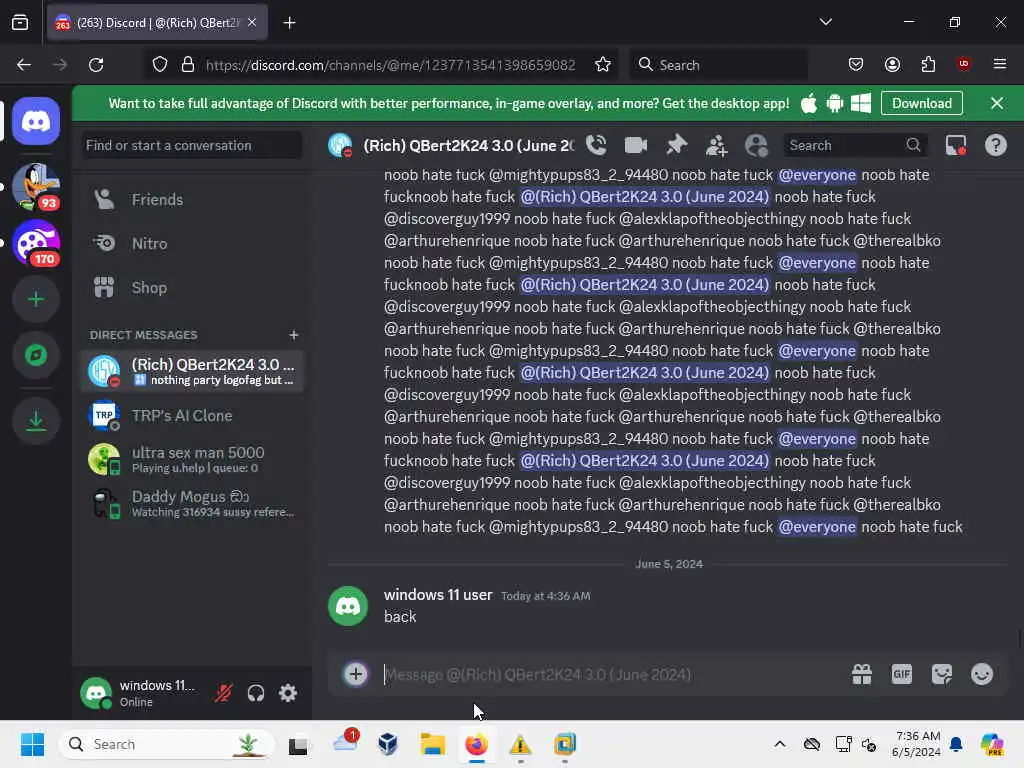Open File Explorer from taskbar
The image size is (1024, 768).
pos(432,744)
